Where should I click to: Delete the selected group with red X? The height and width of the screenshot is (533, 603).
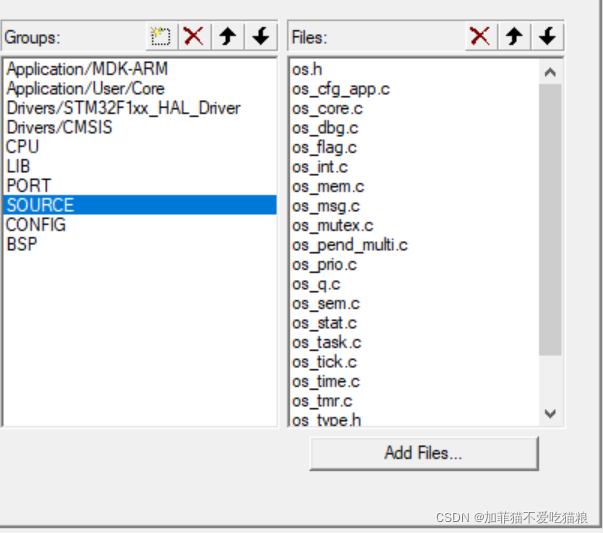tap(195, 37)
